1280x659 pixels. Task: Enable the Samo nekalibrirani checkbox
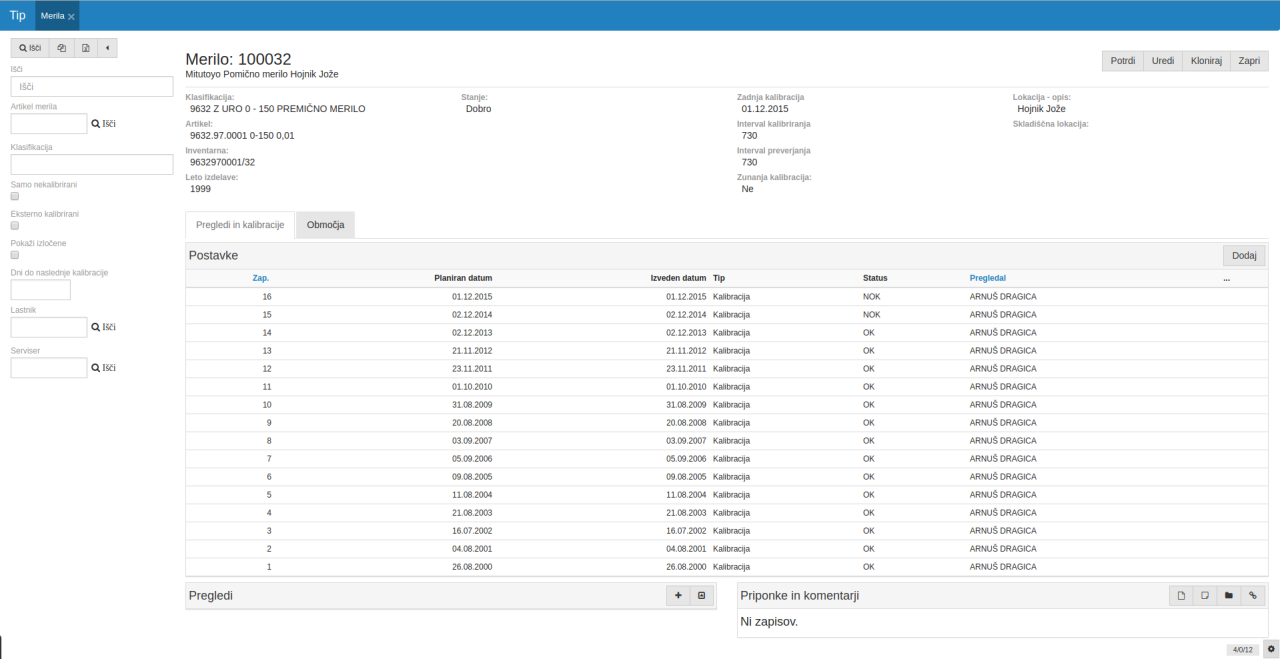click(15, 197)
